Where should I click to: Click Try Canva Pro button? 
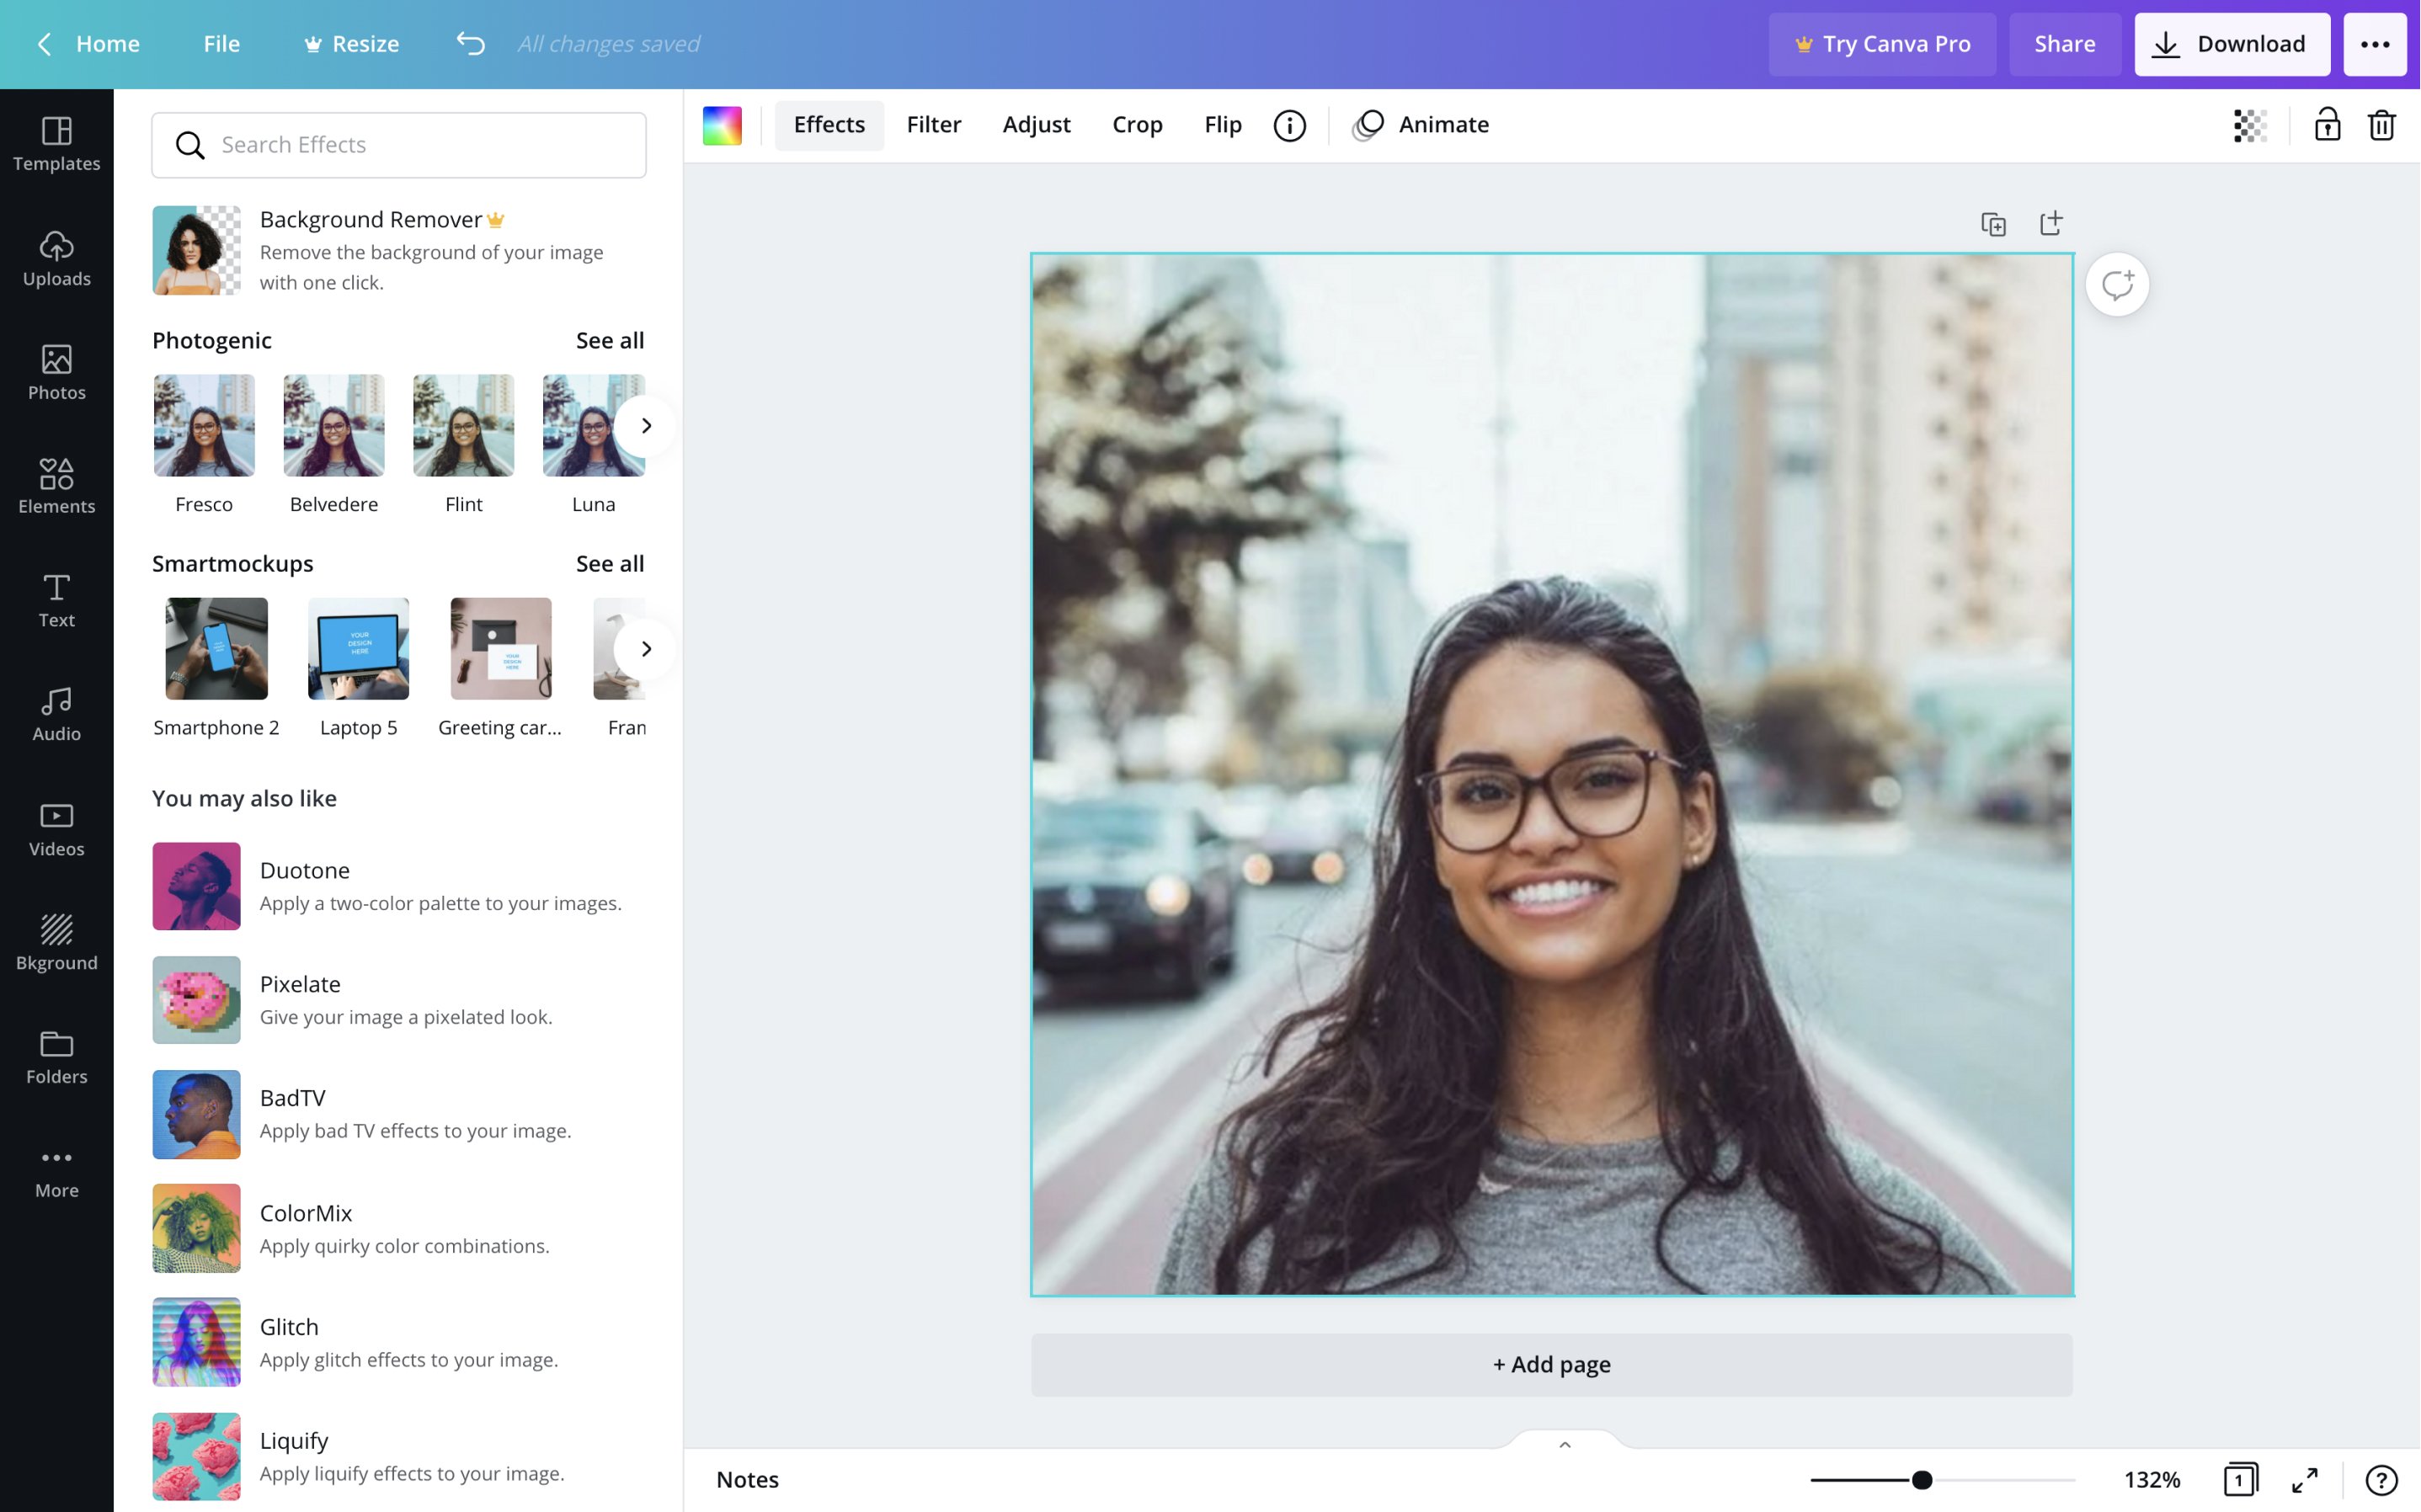point(1883,44)
